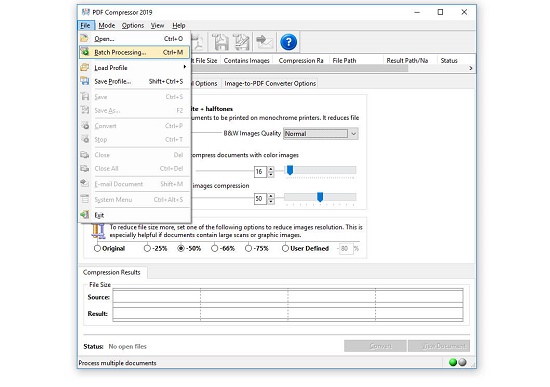Image resolution: width=550 pixels, height=387 pixels.
Task: Click the Batch Processing green icon
Action: (85, 52)
